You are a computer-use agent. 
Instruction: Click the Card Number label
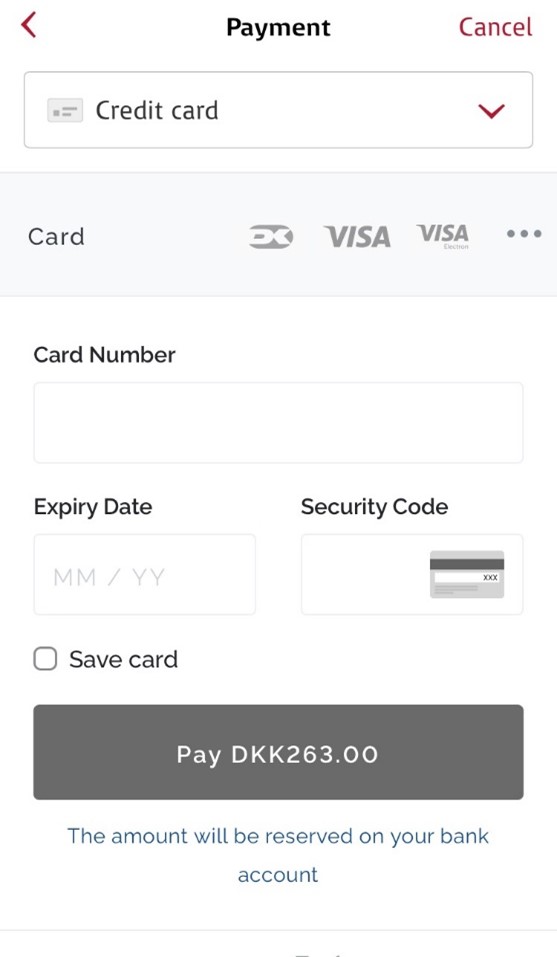click(104, 355)
